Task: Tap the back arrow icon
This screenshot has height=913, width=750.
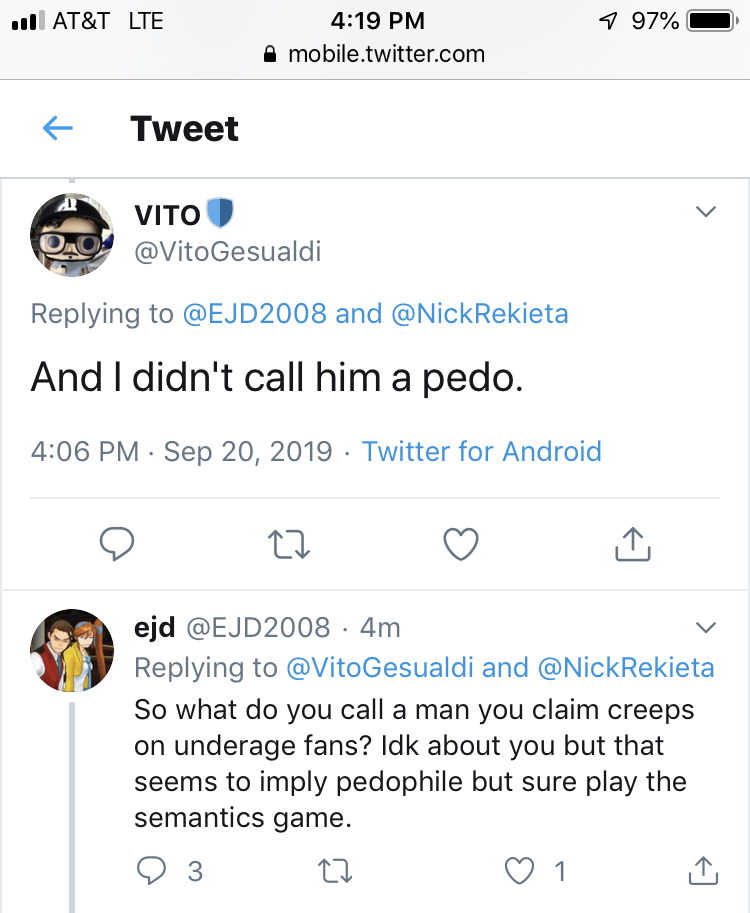Action: click(x=58, y=128)
